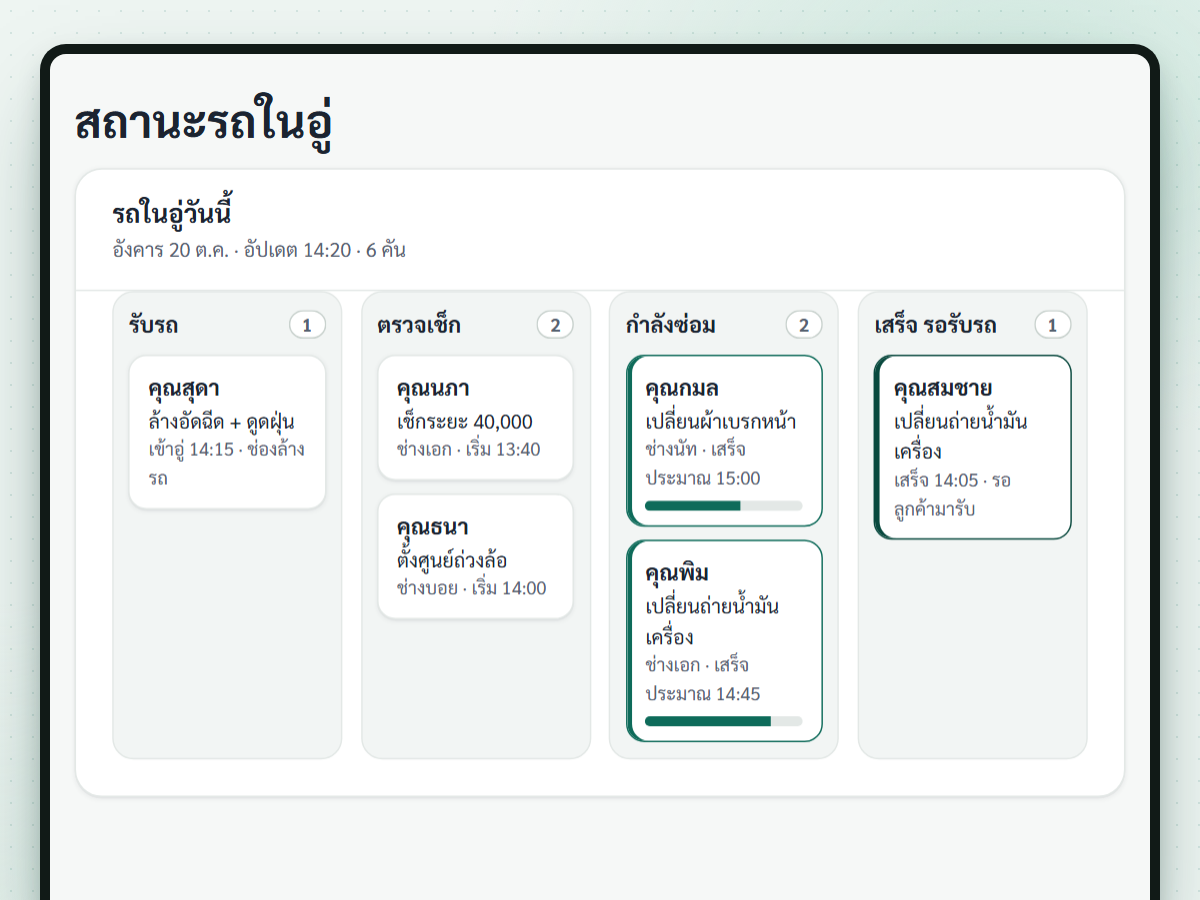Click the count badge beside เสร็จ รอรับรถ
This screenshot has width=1200, height=900.
click(x=1052, y=325)
